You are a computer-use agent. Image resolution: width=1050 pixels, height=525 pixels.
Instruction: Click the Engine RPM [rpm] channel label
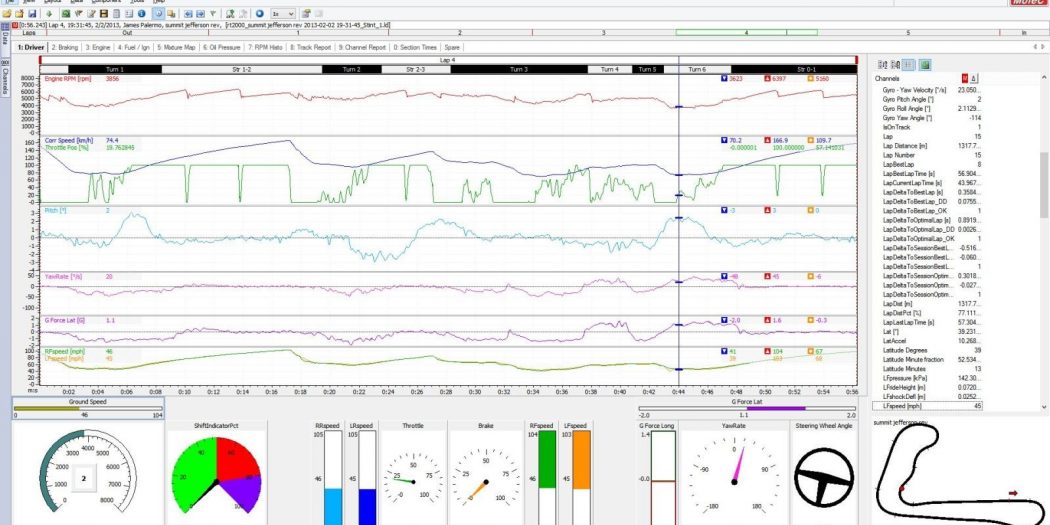pyautogui.click(x=67, y=78)
